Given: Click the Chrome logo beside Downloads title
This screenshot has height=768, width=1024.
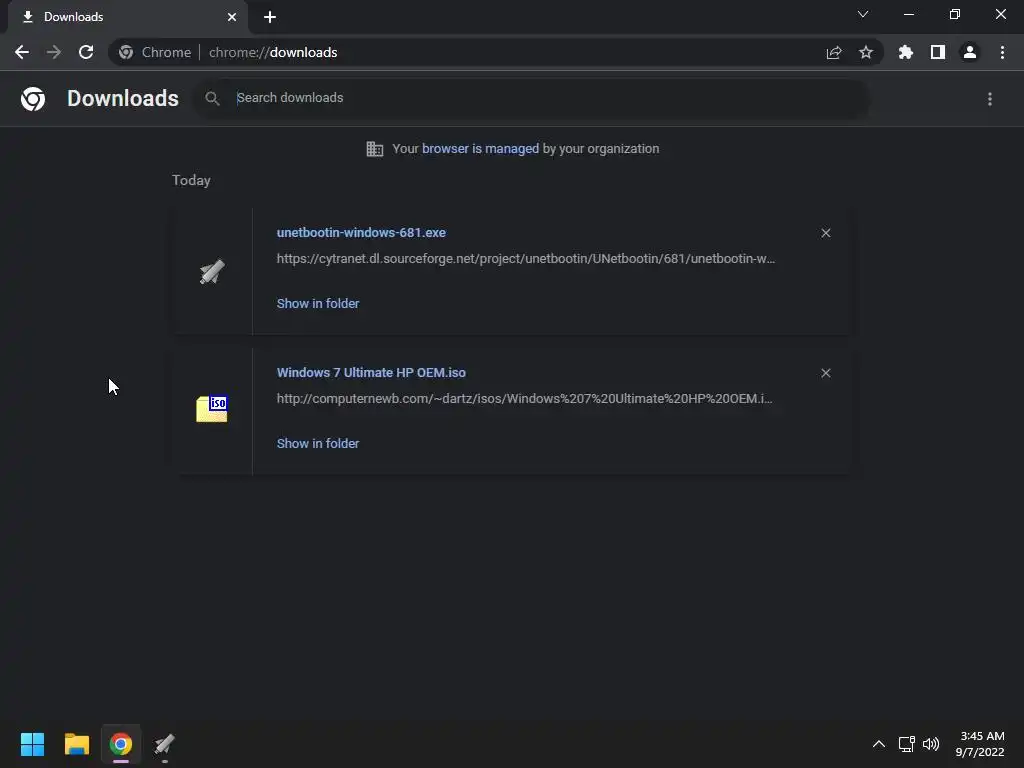Looking at the screenshot, I should click(x=33, y=99).
